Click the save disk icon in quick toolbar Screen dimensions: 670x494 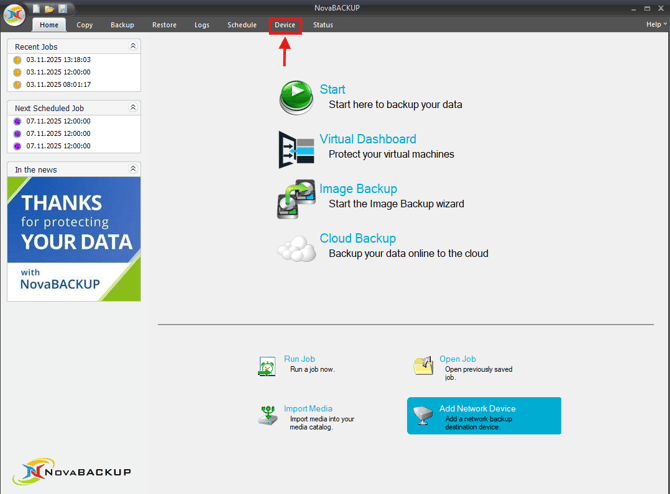pyautogui.click(x=62, y=8)
